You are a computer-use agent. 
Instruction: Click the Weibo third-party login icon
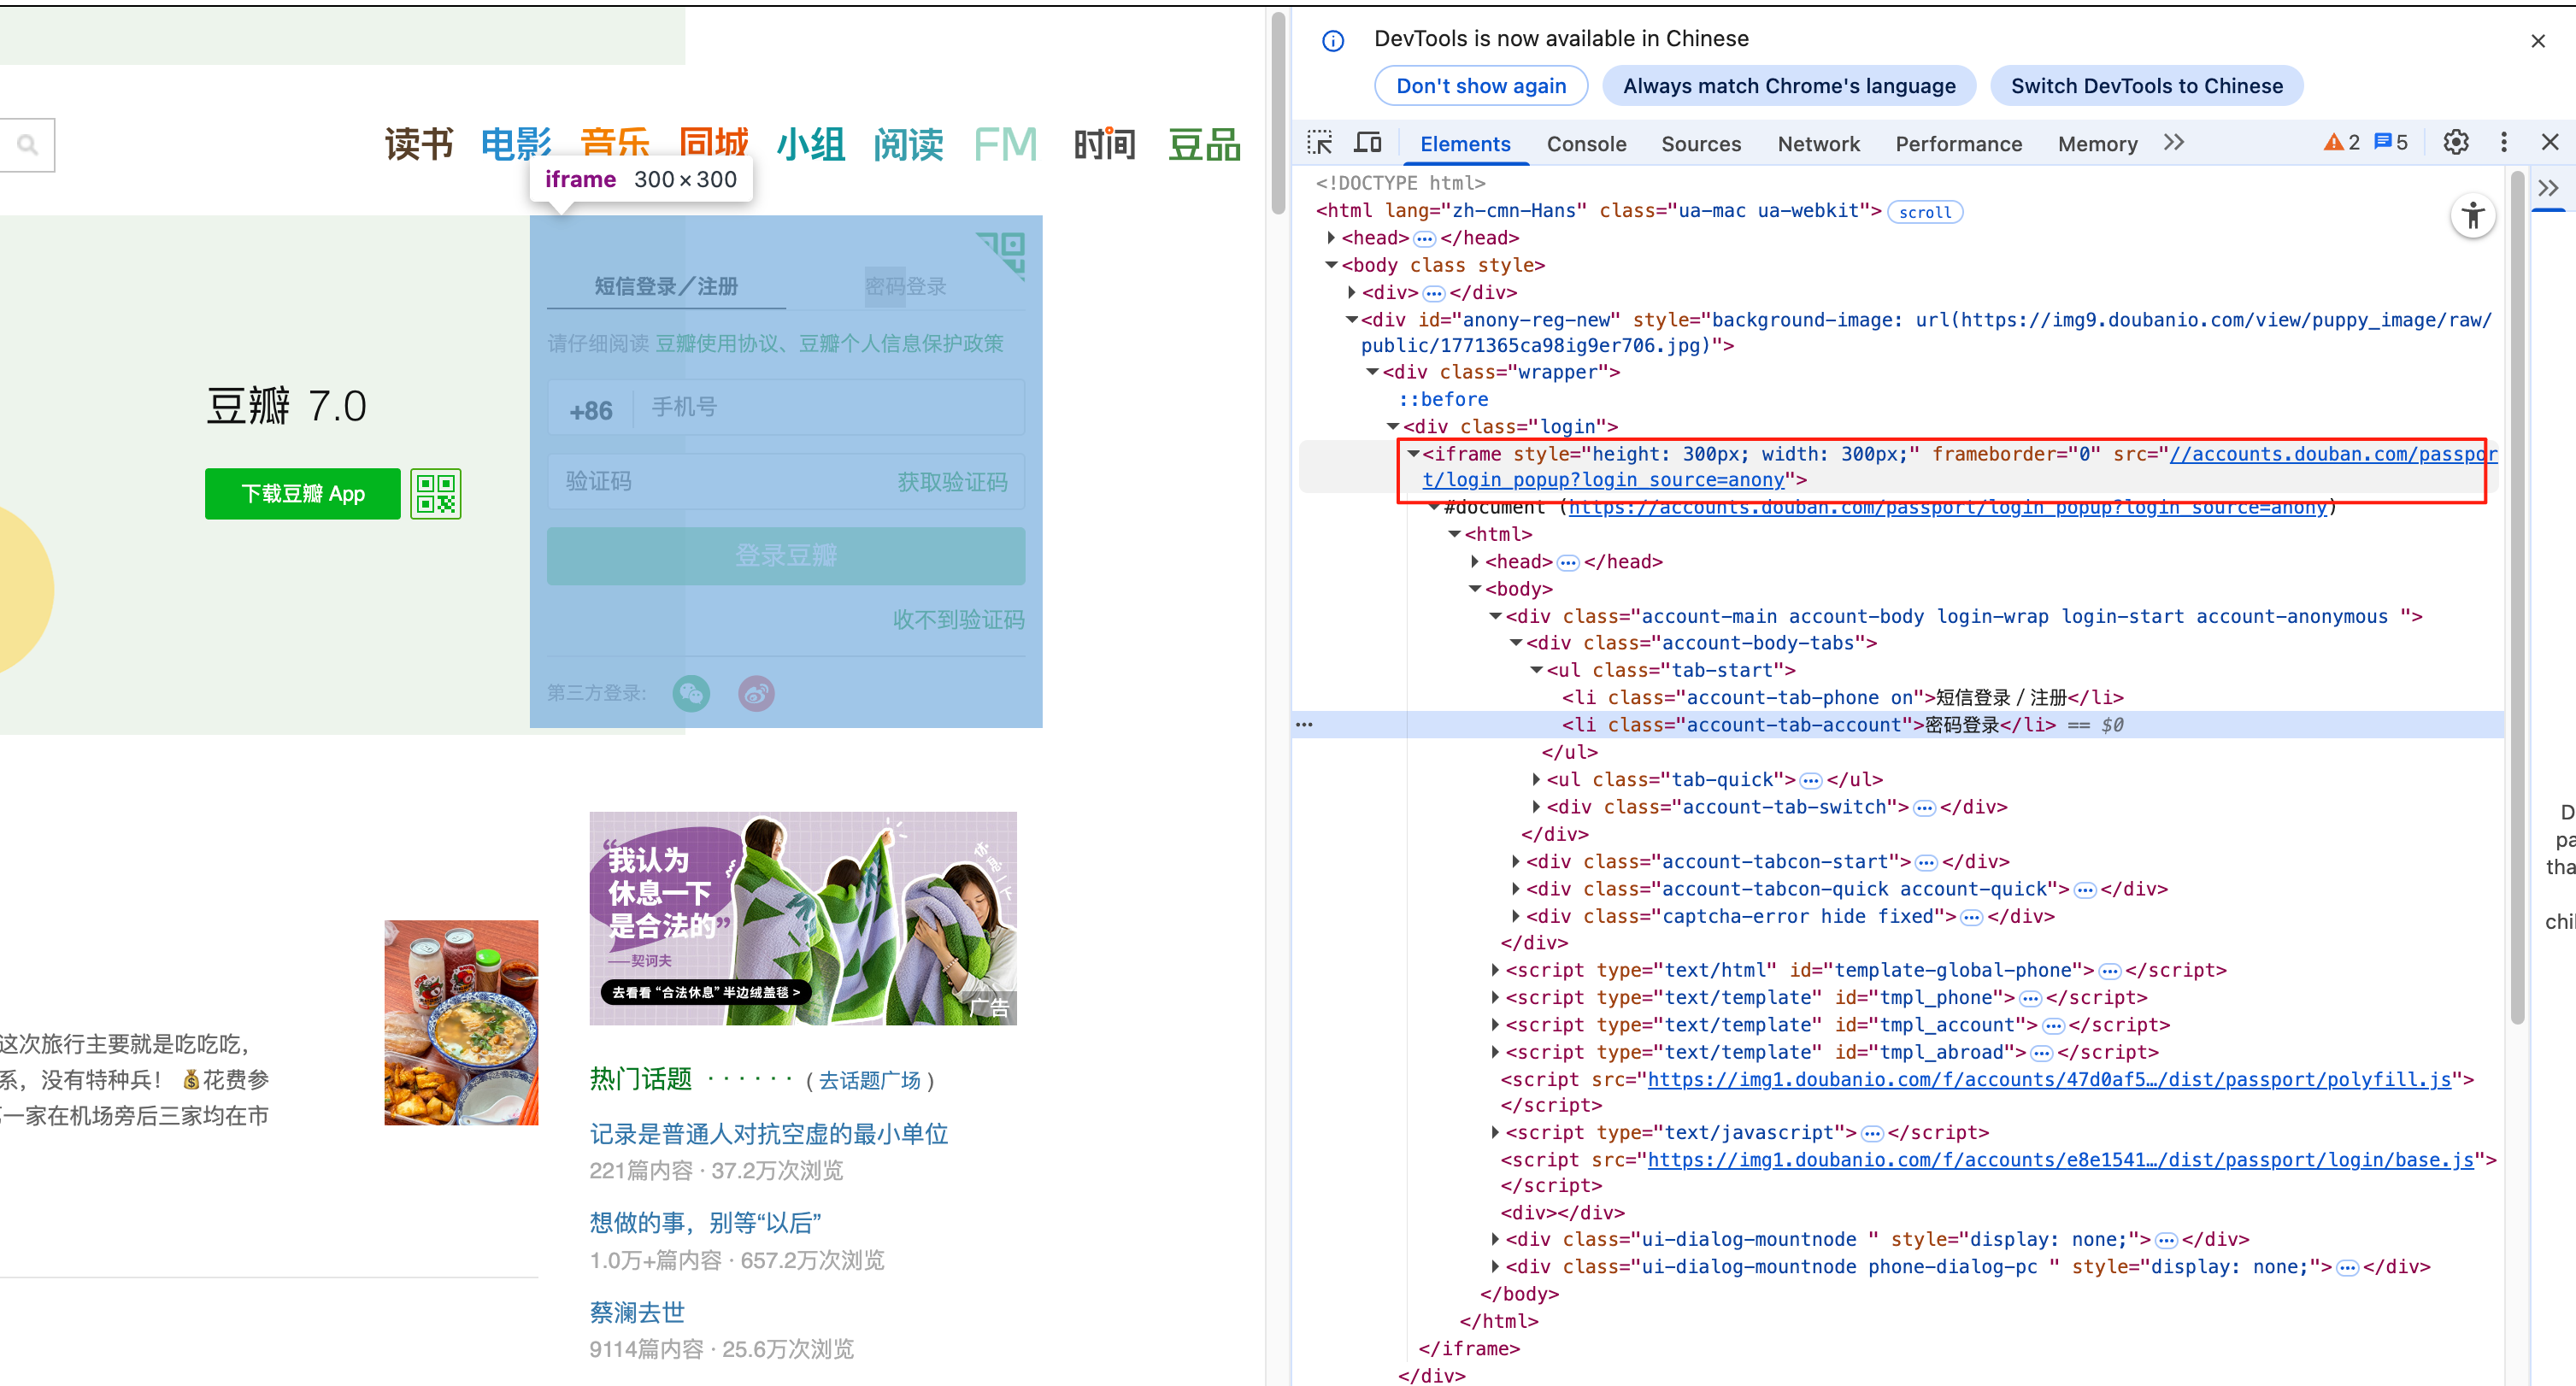757,693
